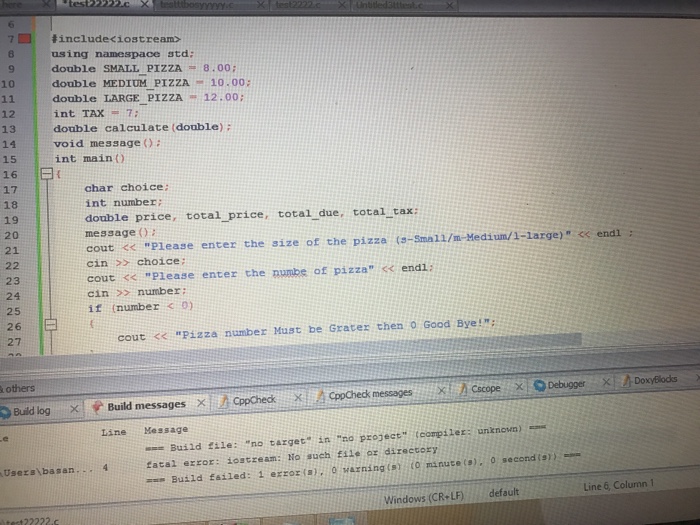Open the CppCheck messages tab

click(370, 394)
